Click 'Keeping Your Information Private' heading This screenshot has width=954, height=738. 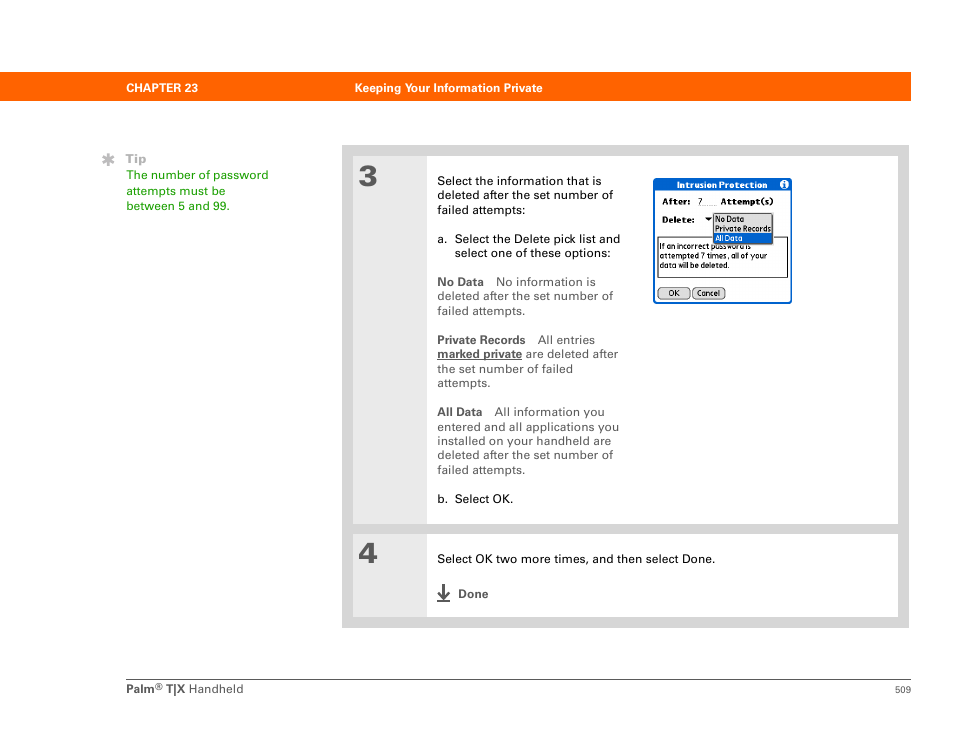448,88
